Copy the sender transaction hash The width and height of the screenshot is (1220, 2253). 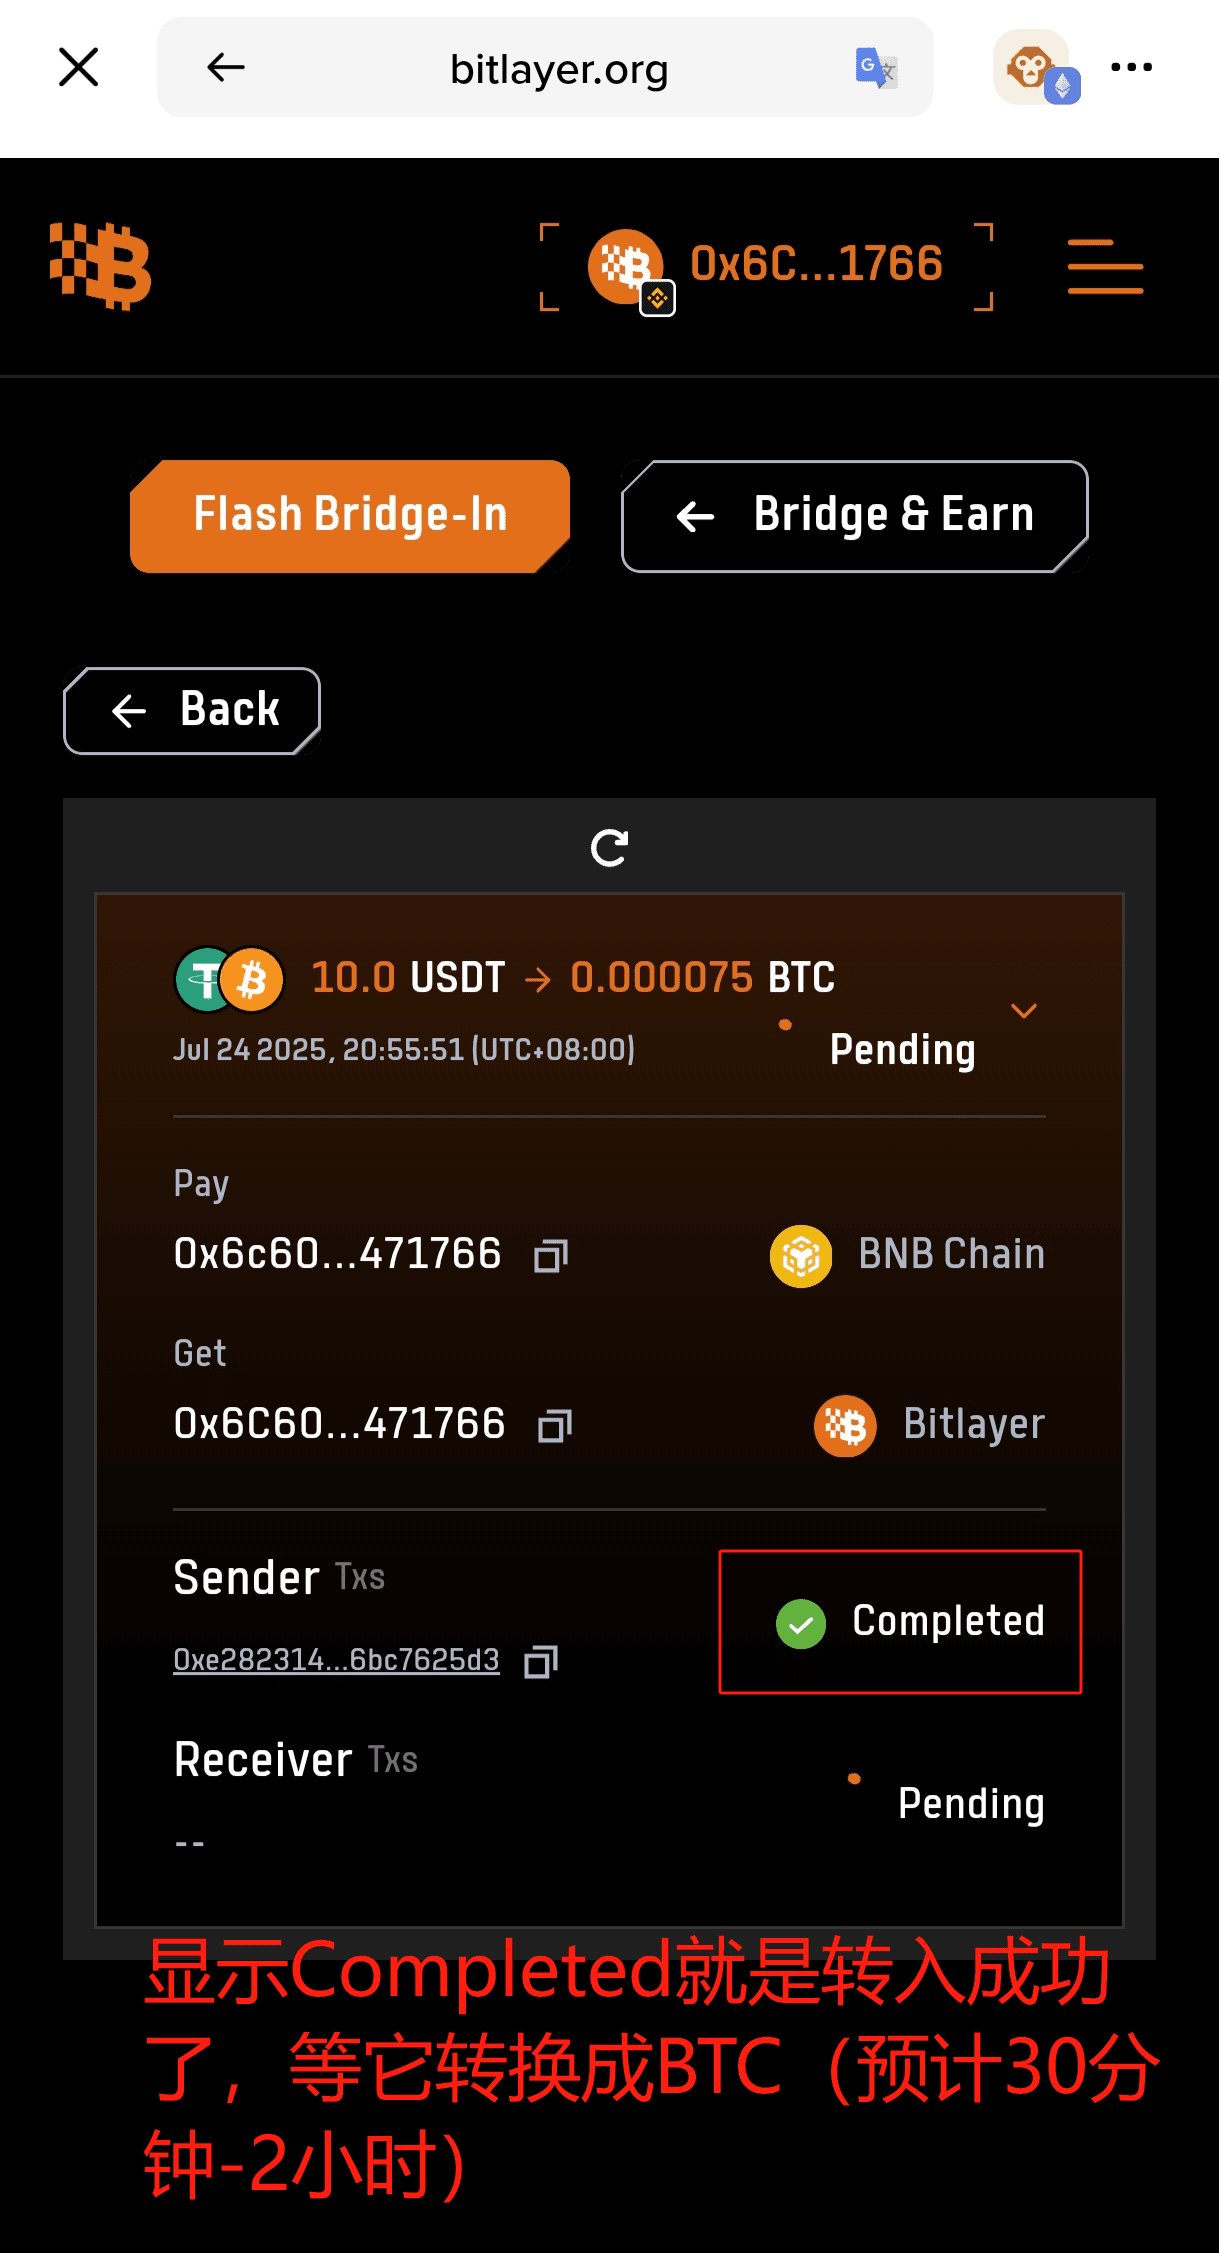(x=541, y=1661)
